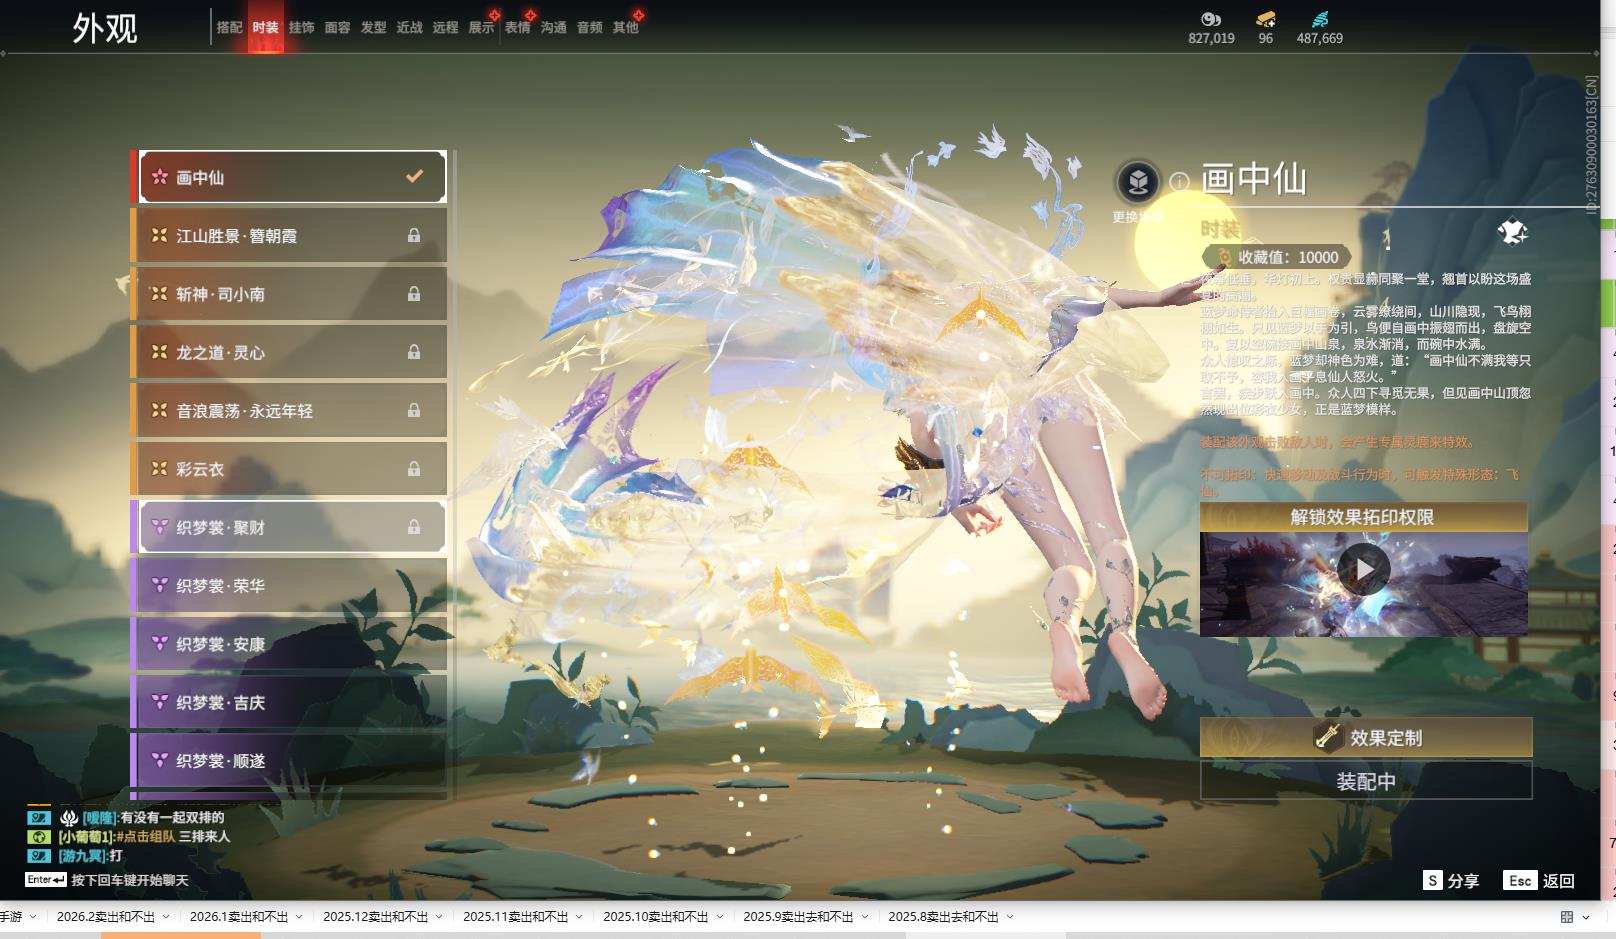The width and height of the screenshot is (1616, 939).
Task: Click the 分享 share button
Action: click(x=1451, y=881)
